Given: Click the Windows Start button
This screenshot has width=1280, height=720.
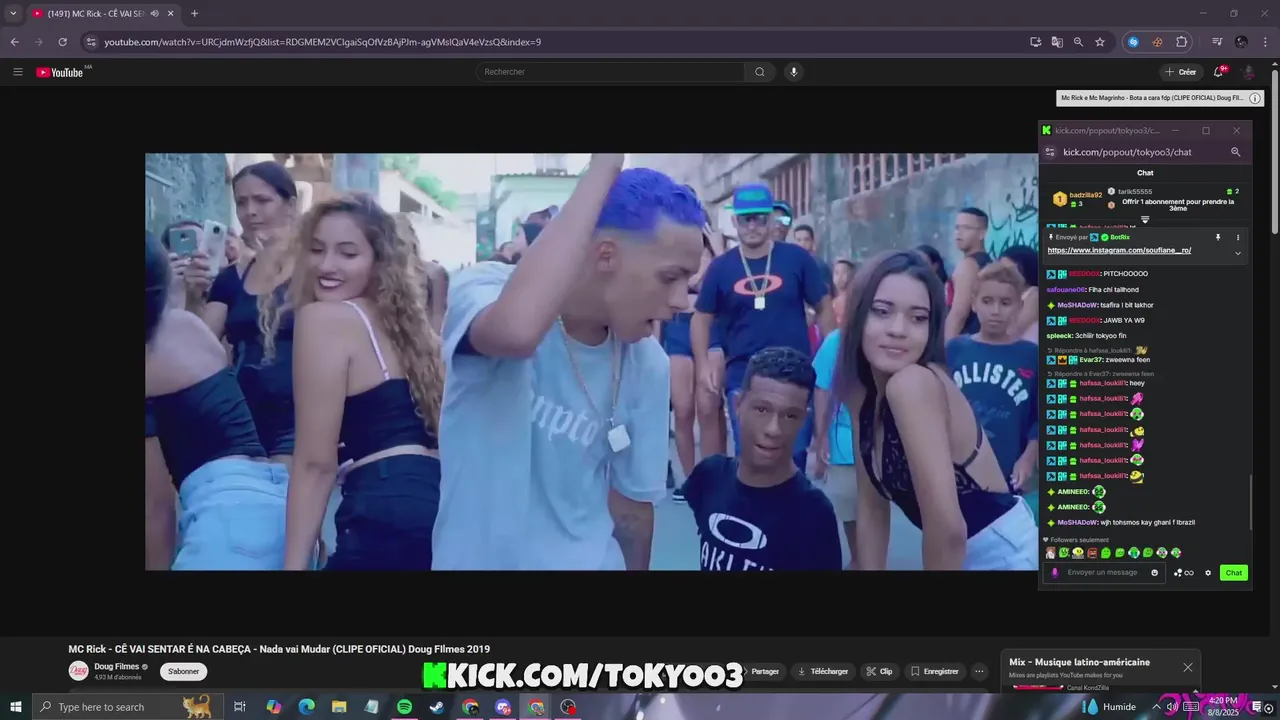Looking at the screenshot, I should coord(15,707).
